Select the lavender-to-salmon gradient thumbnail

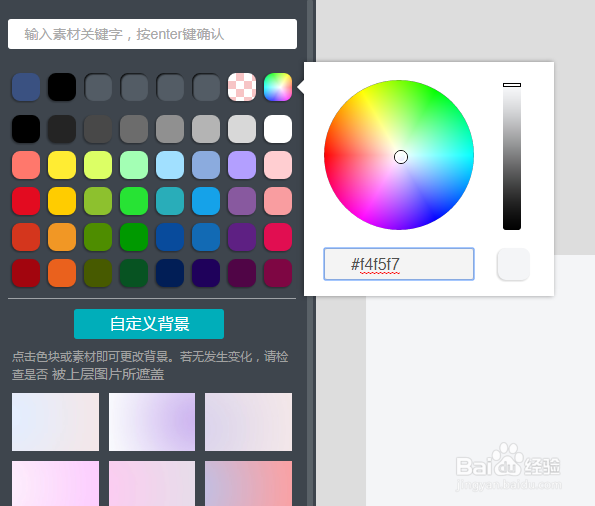(x=249, y=483)
